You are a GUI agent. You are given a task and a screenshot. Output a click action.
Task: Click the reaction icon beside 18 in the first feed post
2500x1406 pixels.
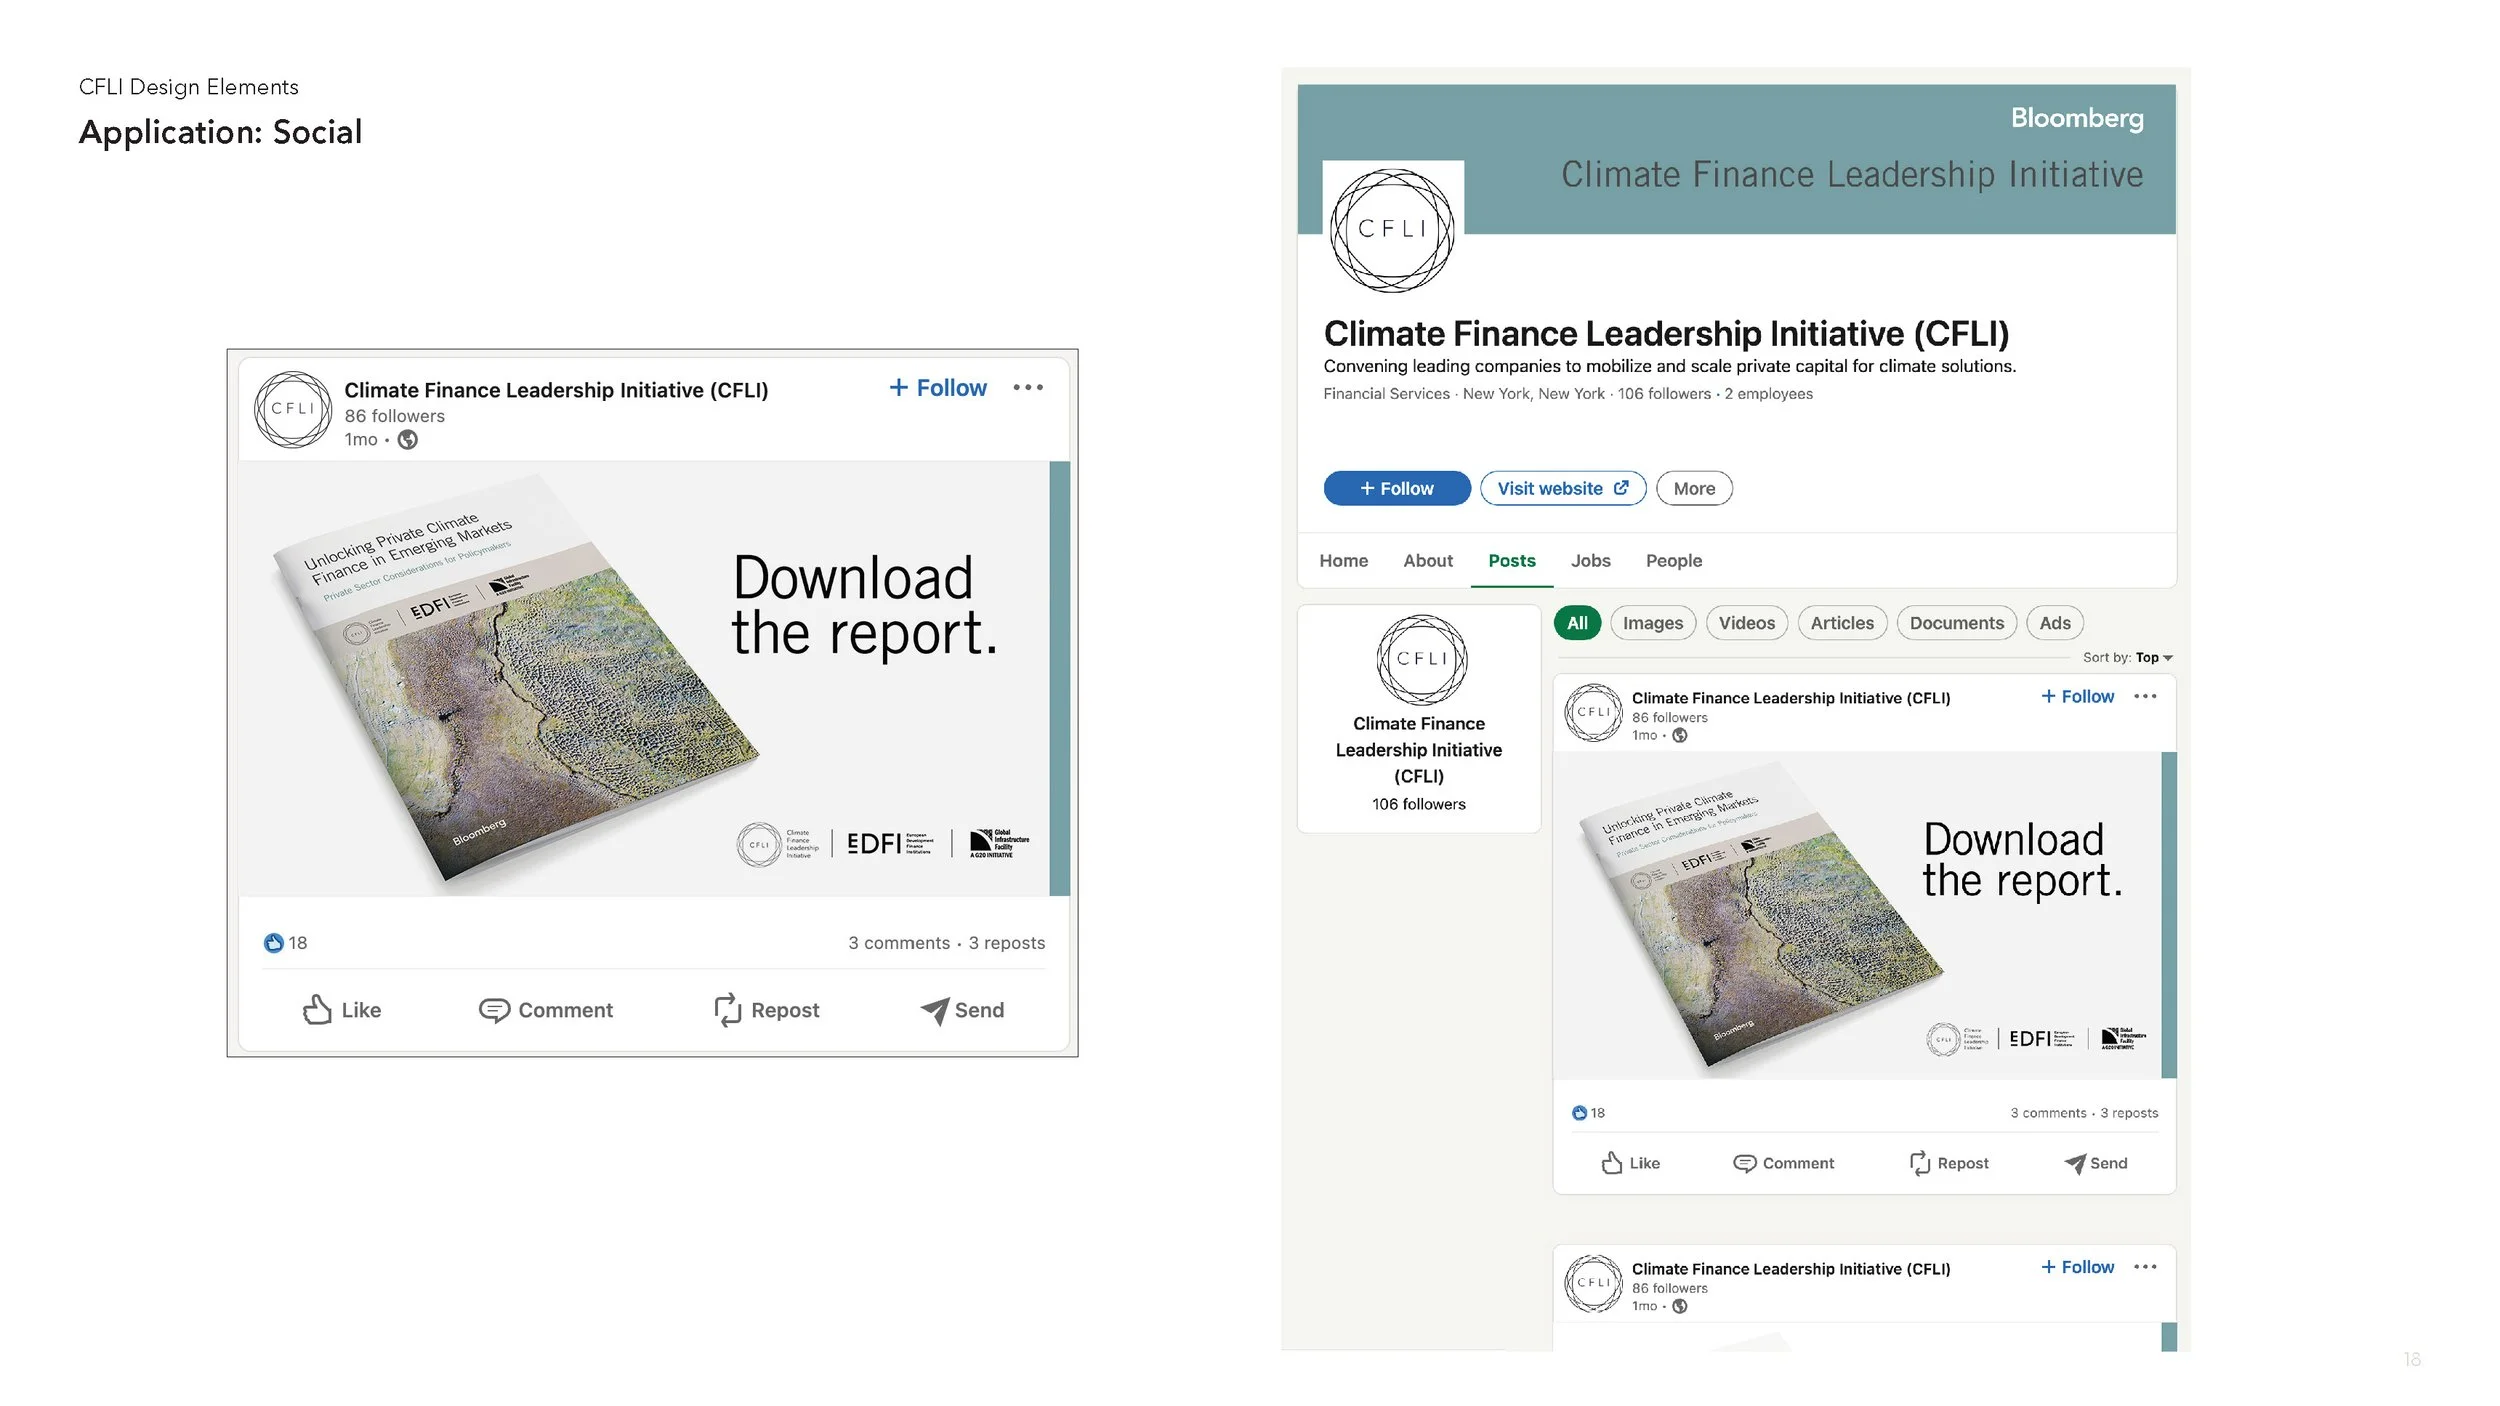click(1579, 1113)
